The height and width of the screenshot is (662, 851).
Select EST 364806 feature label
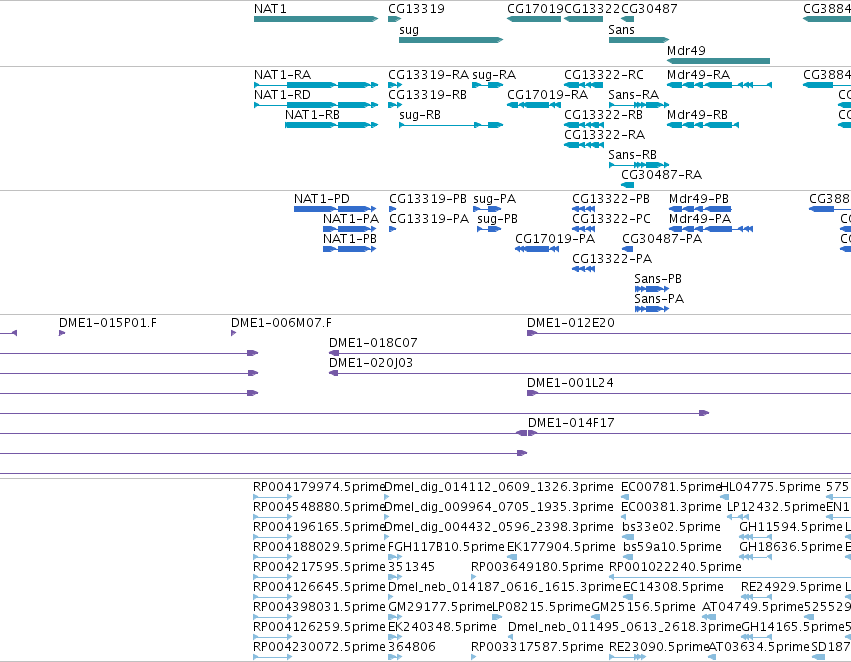(x=411, y=647)
